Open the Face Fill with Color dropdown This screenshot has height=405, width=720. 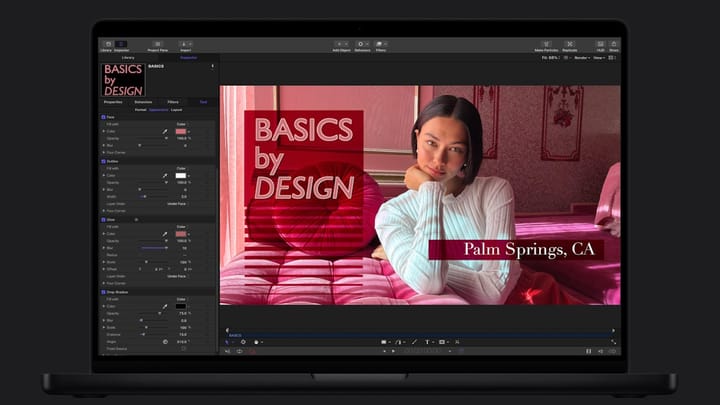(181, 124)
